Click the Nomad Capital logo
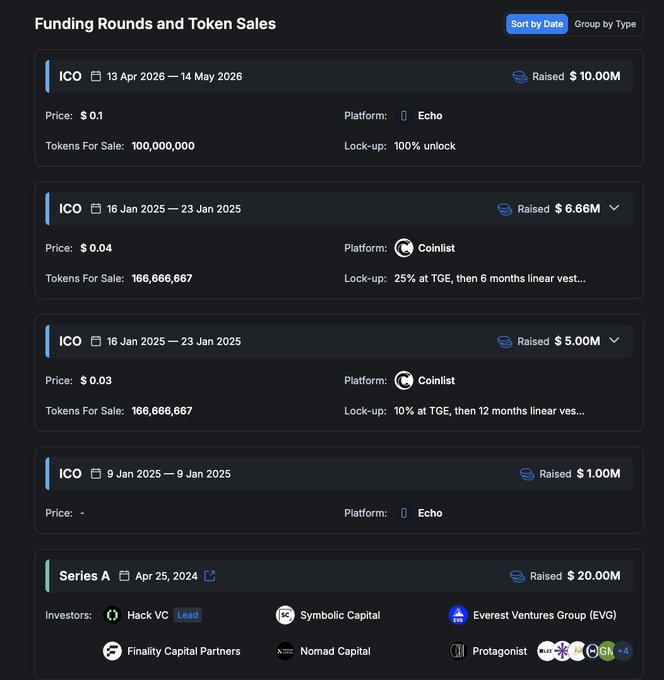Image resolution: width=664 pixels, height=680 pixels. (285, 651)
